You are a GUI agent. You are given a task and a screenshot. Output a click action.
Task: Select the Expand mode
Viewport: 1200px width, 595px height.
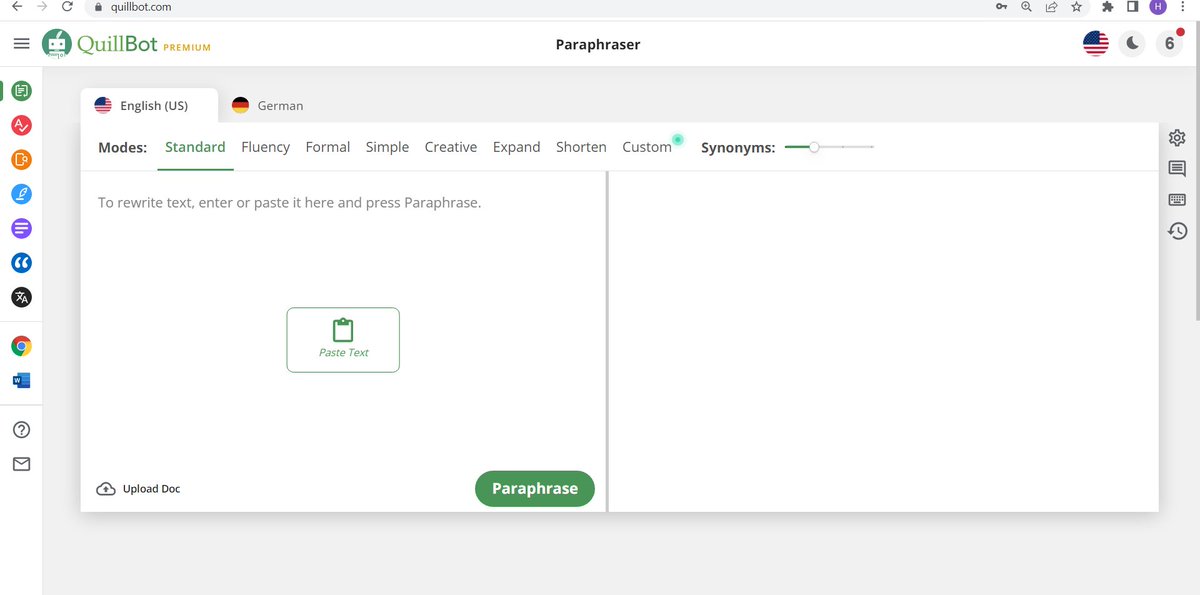pyautogui.click(x=516, y=147)
